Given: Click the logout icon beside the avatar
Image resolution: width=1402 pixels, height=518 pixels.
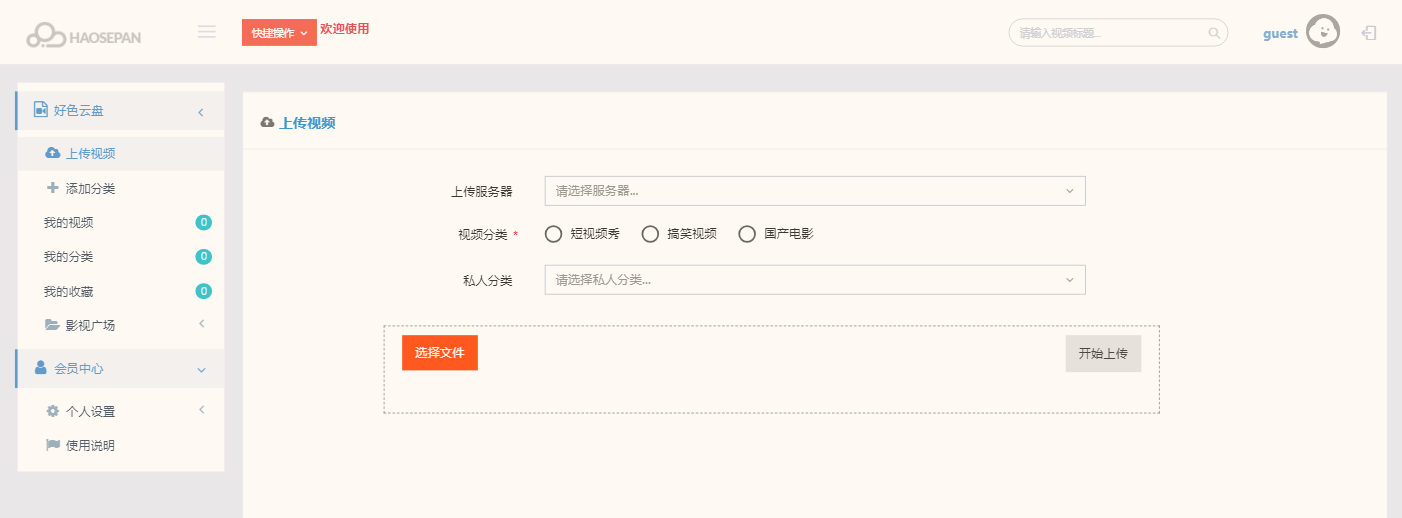Looking at the screenshot, I should (1369, 33).
